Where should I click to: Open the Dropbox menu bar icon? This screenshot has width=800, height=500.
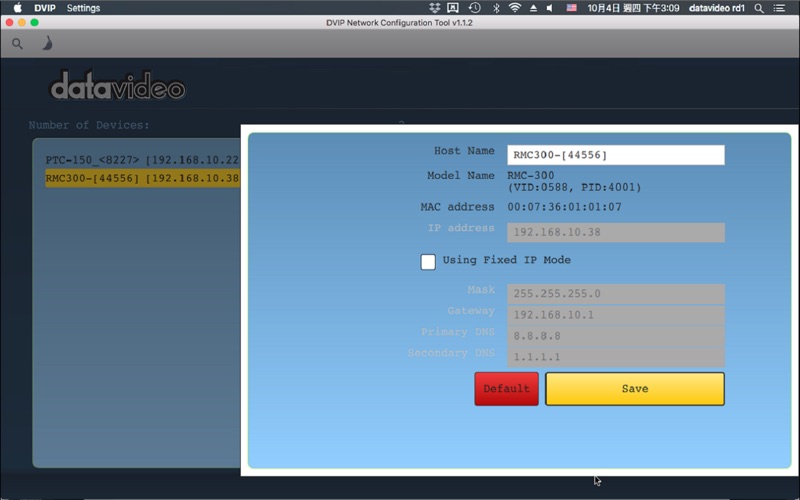[x=434, y=8]
